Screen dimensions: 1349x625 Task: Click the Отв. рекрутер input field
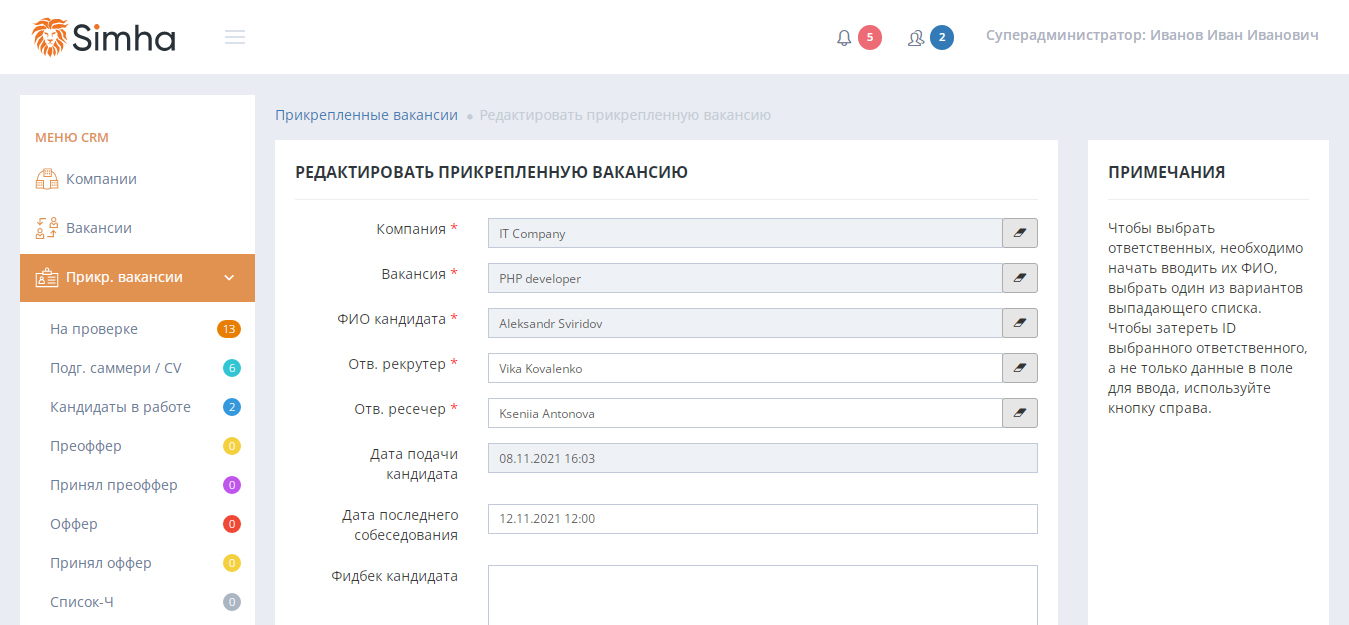[x=744, y=368]
